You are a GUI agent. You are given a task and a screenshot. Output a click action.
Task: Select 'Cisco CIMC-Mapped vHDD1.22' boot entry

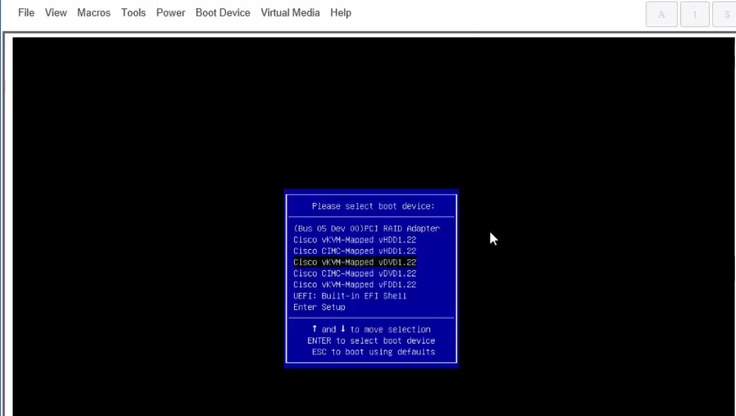(355, 251)
